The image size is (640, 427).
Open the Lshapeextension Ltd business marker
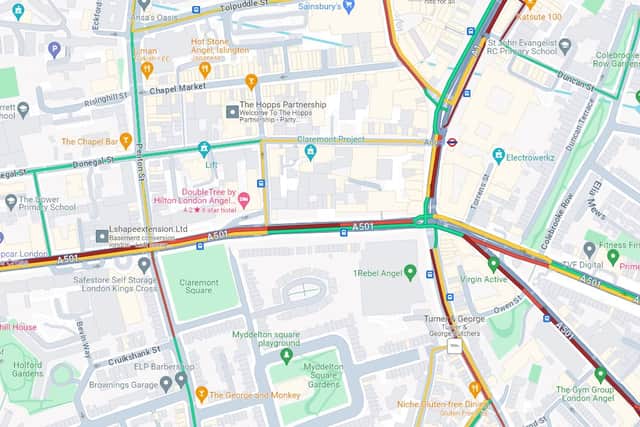coord(102,236)
